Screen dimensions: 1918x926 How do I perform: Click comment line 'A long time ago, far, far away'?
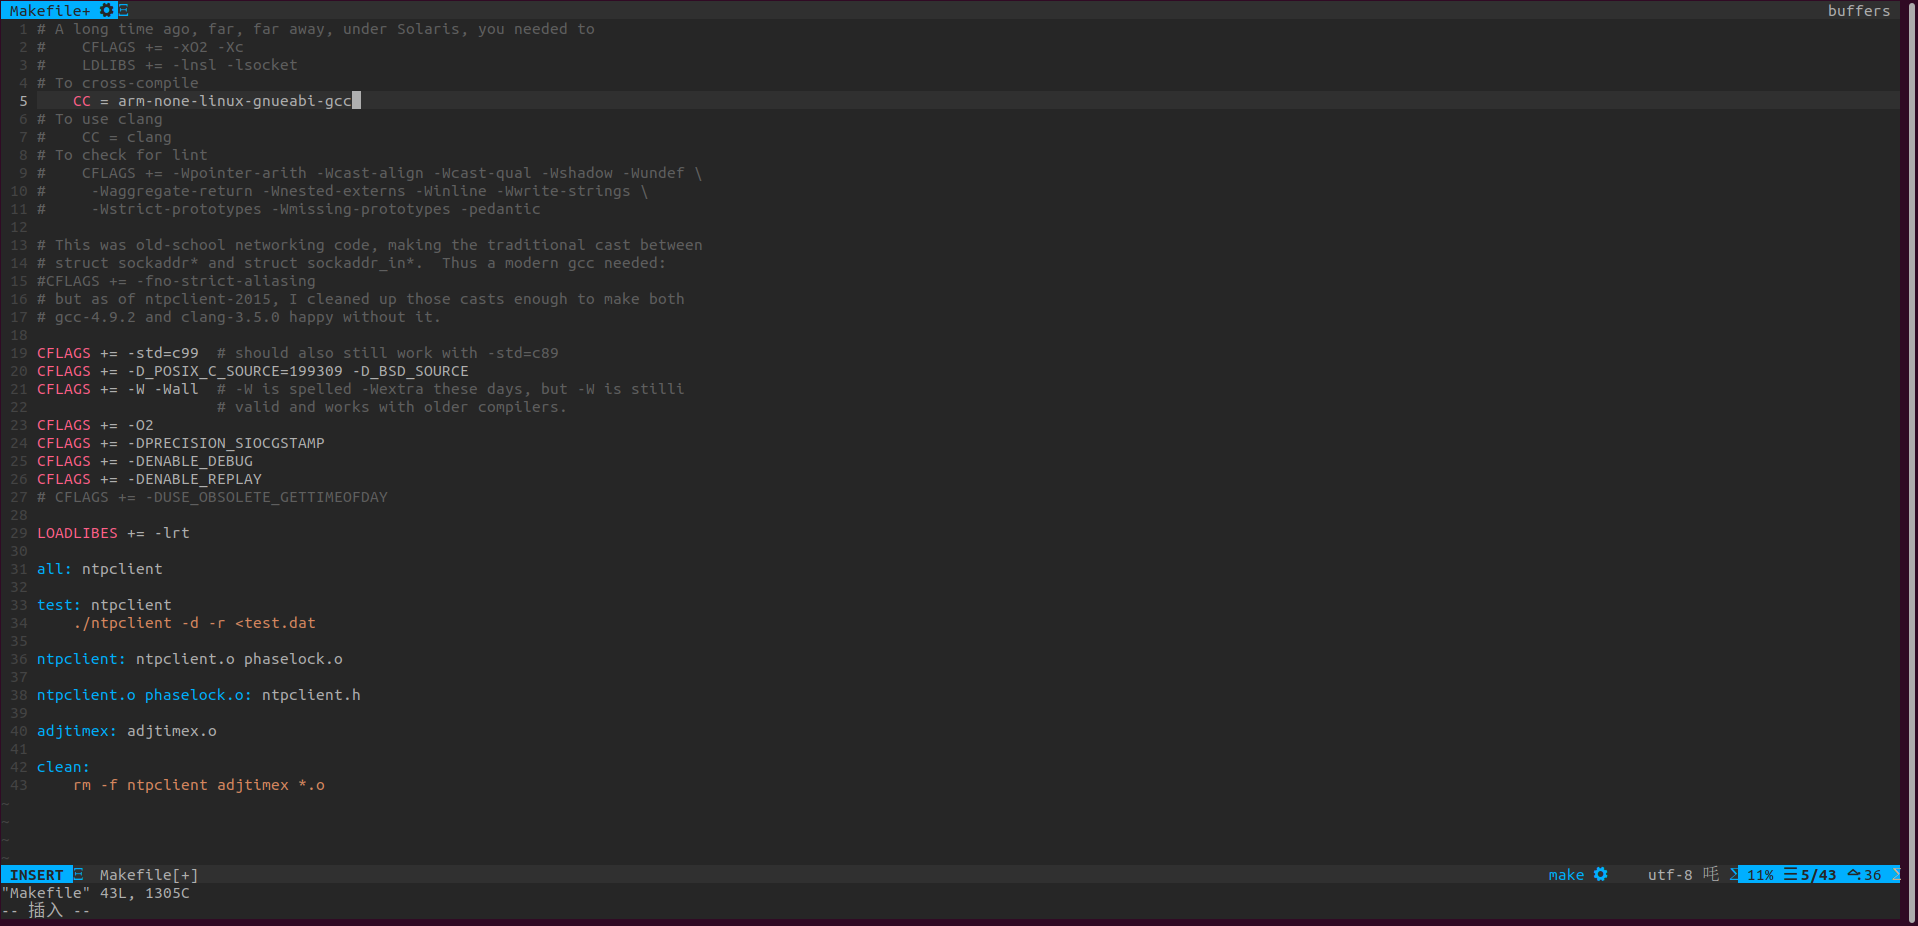(315, 28)
